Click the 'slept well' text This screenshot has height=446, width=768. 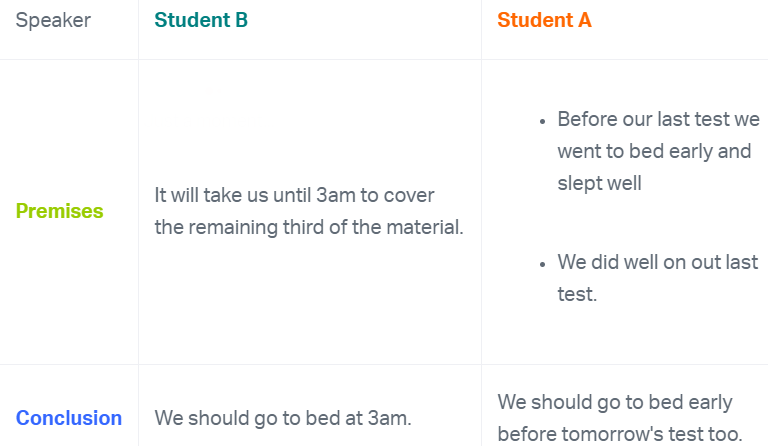(x=599, y=183)
